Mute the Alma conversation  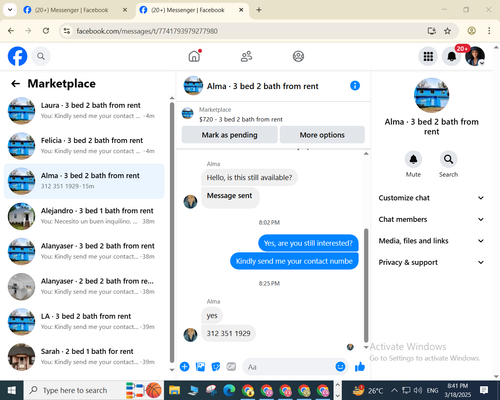pos(413,159)
